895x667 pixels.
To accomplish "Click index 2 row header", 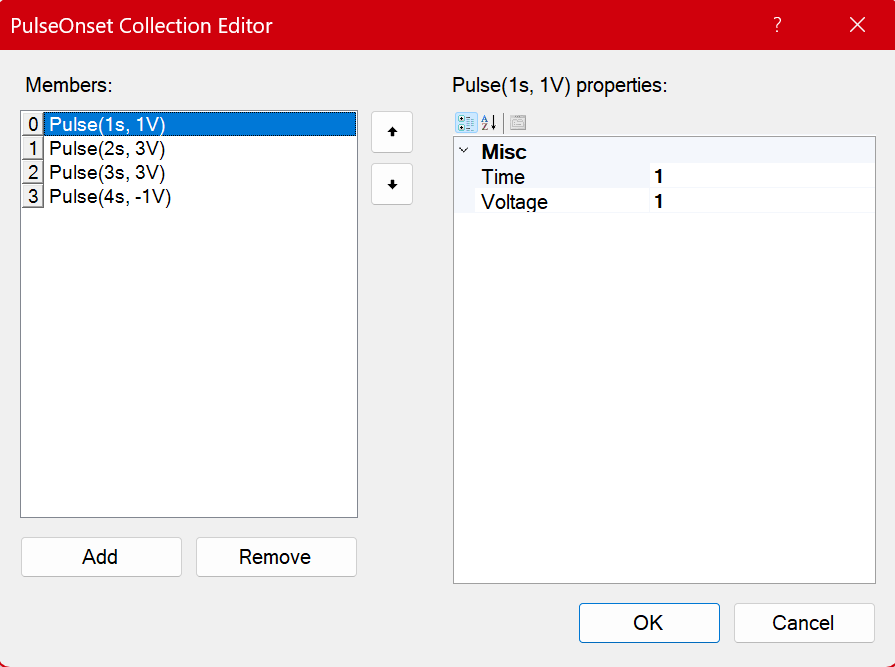I will pyautogui.click(x=33, y=172).
